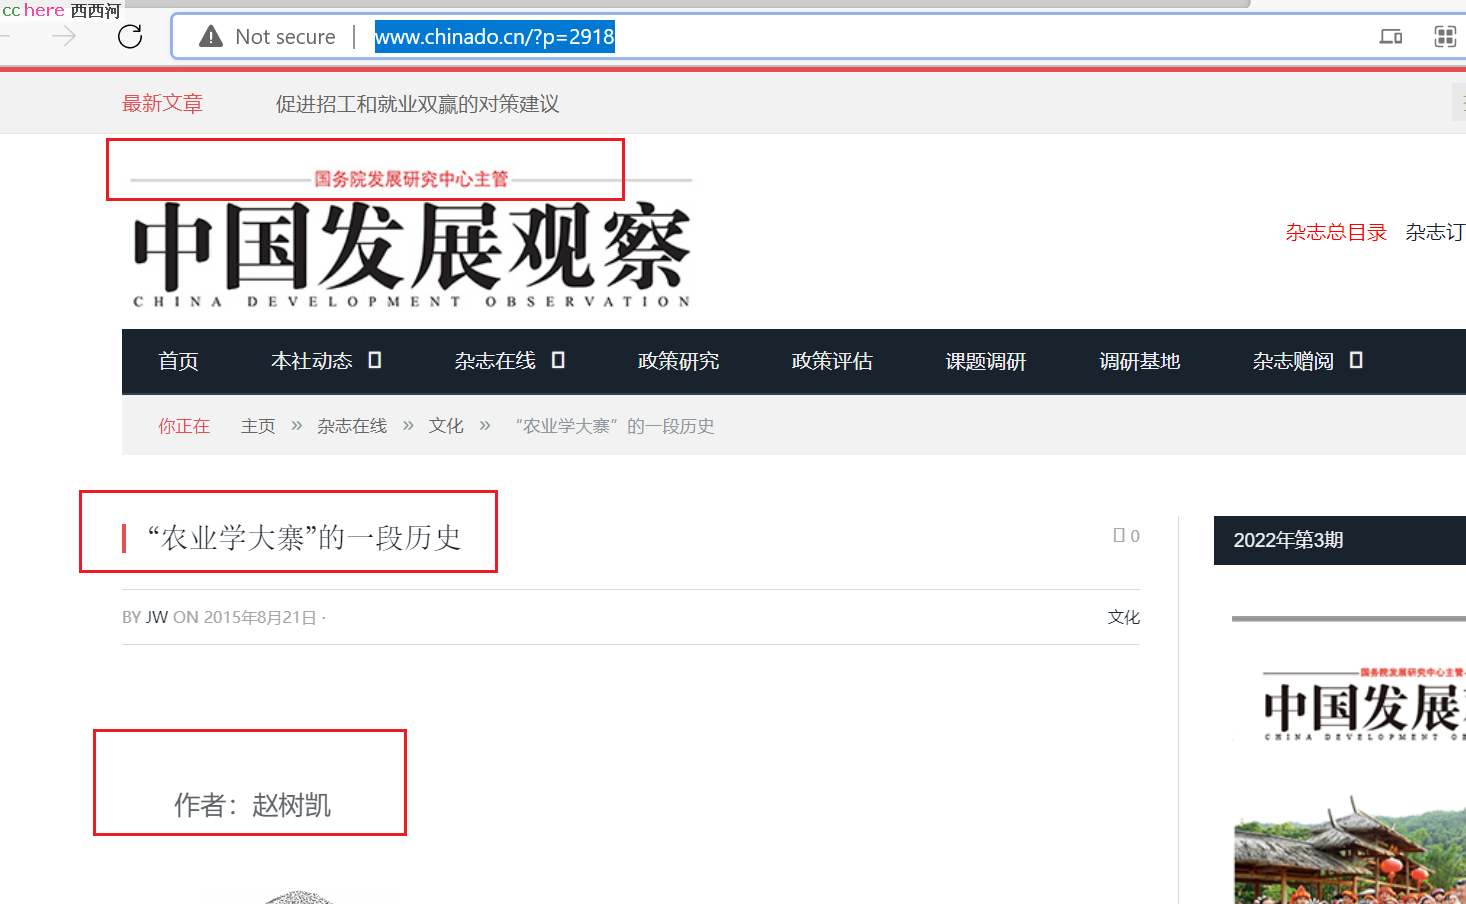
Task: Reload the page with the refresh icon
Action: click(x=130, y=37)
